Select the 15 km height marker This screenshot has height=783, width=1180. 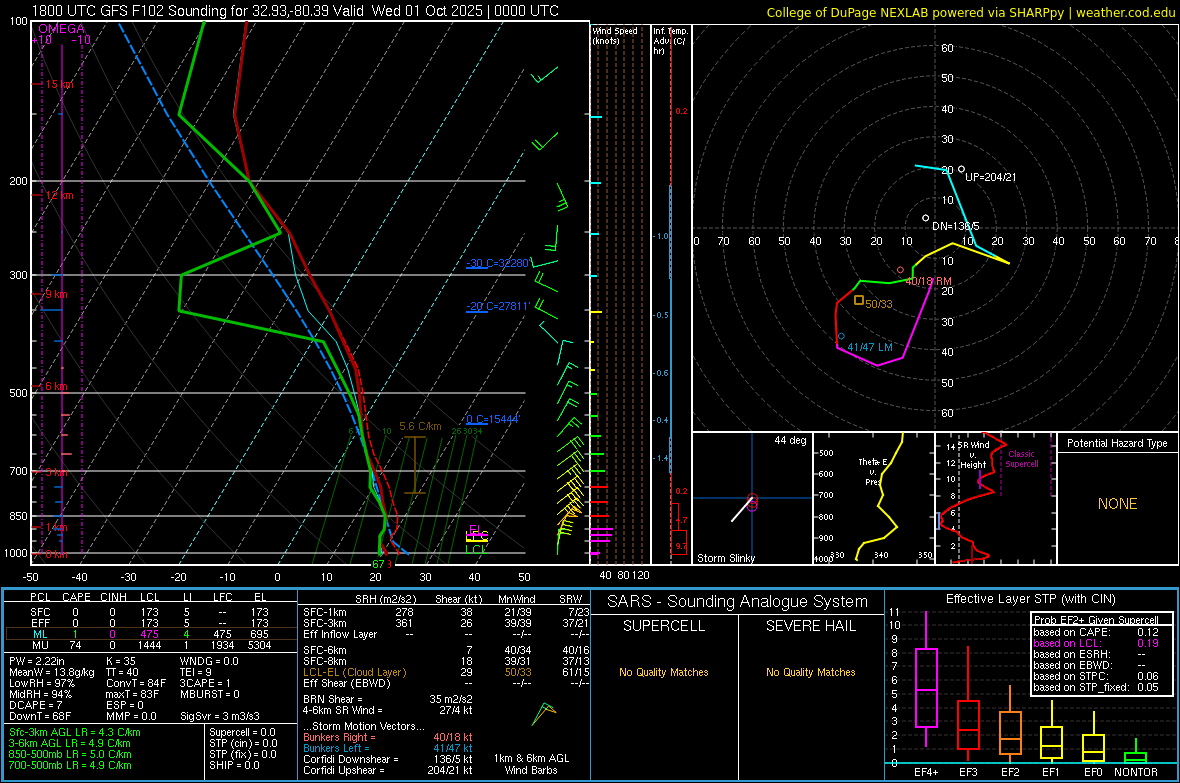click(x=57, y=84)
